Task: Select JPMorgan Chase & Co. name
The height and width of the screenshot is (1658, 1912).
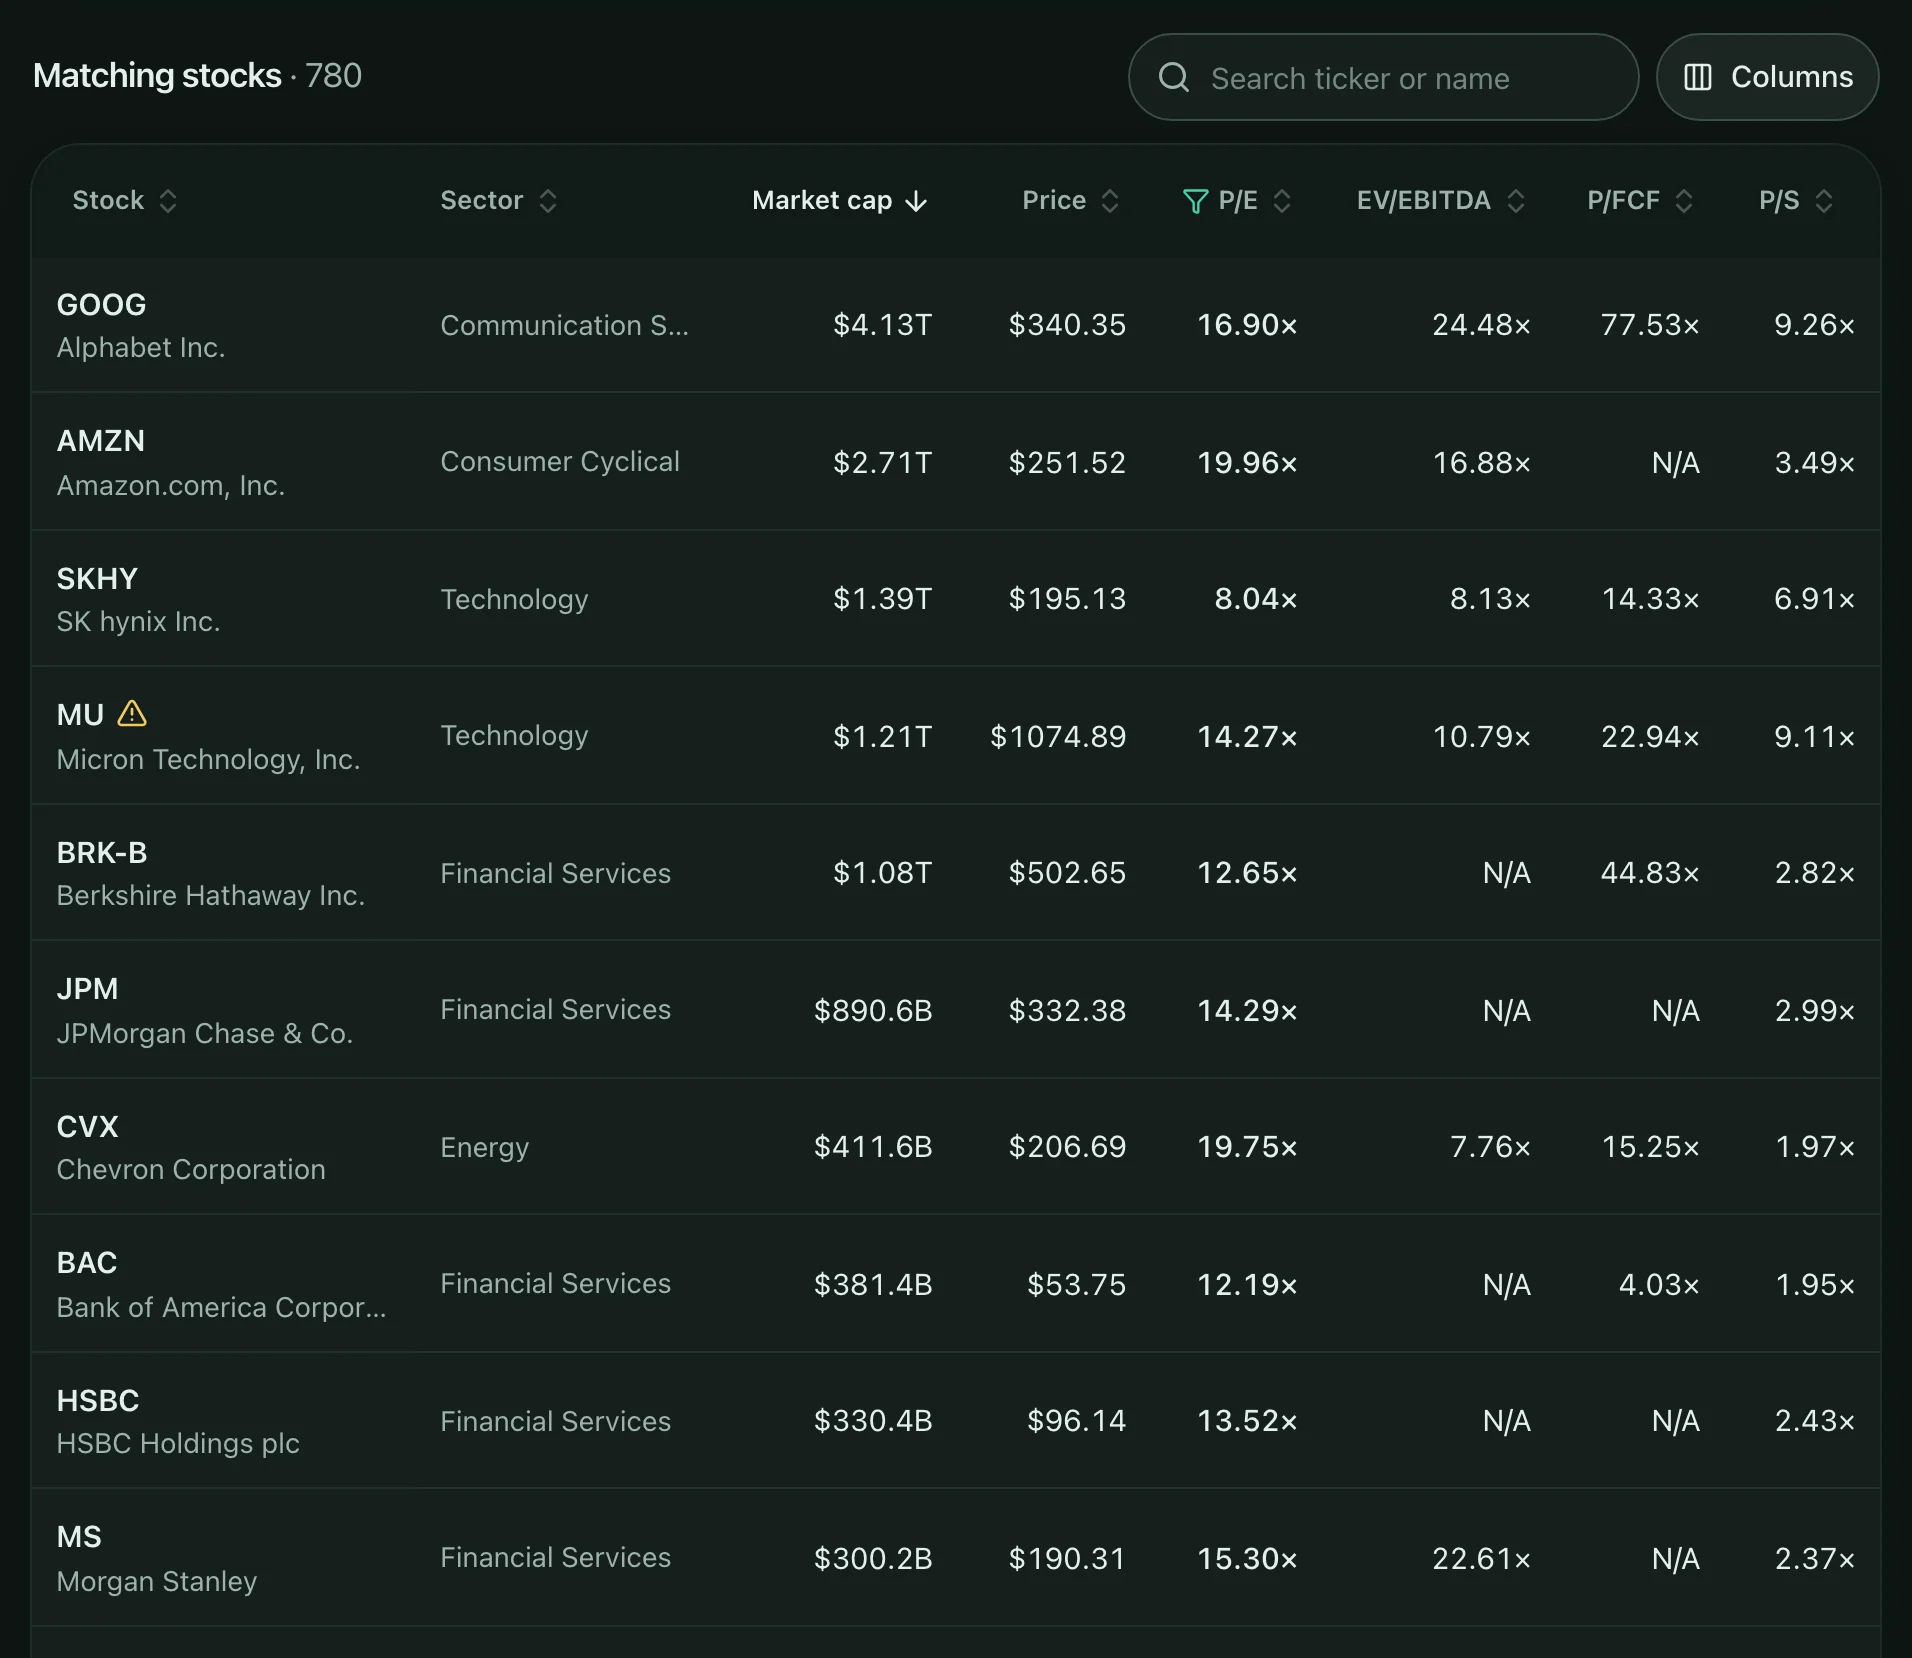Action: click(205, 1033)
